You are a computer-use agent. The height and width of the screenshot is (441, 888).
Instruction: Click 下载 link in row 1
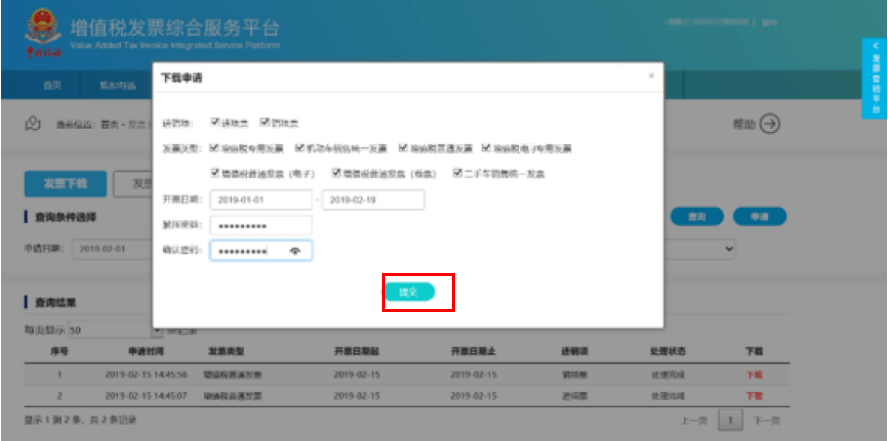[x=754, y=374]
